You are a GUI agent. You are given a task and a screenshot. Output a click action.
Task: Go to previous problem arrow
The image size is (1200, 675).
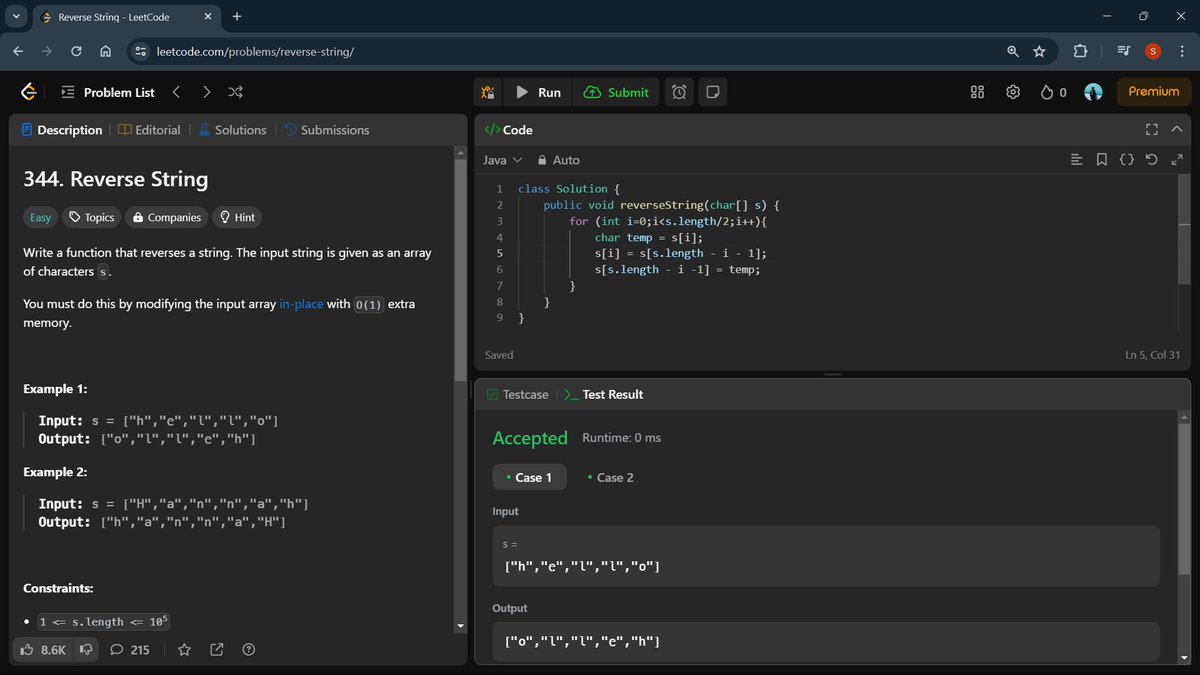176,92
